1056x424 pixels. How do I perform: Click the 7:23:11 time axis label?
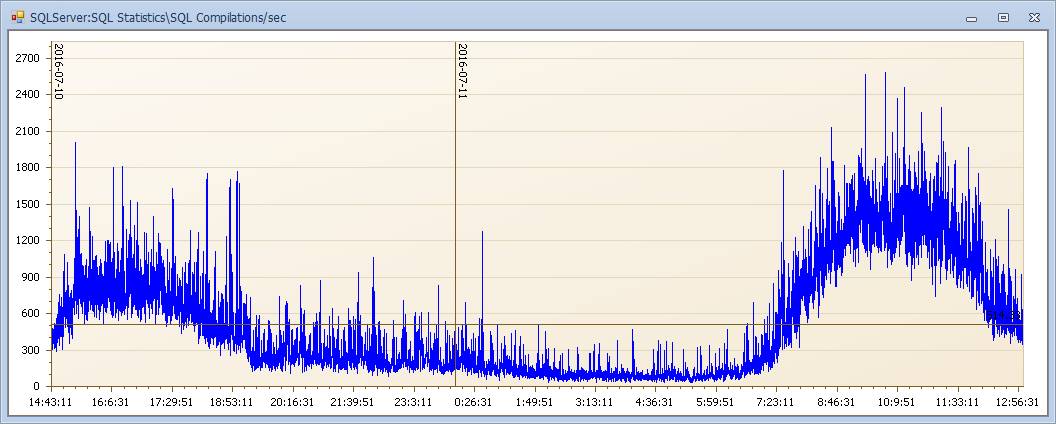777,402
